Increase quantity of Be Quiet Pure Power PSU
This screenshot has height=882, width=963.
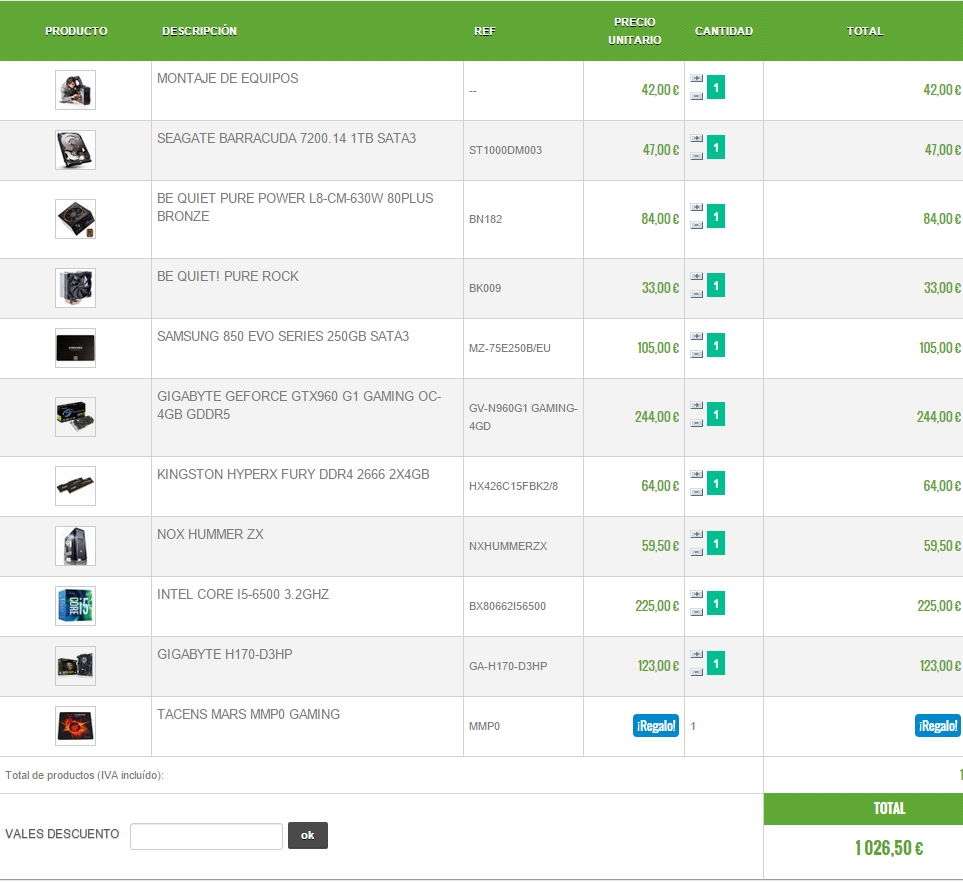coord(696,208)
